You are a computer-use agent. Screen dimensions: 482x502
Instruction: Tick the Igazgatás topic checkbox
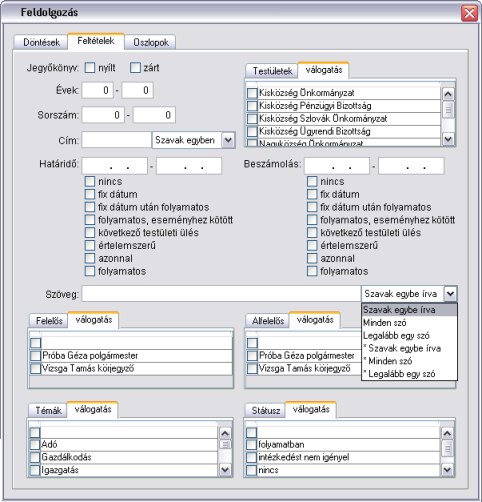35,470
